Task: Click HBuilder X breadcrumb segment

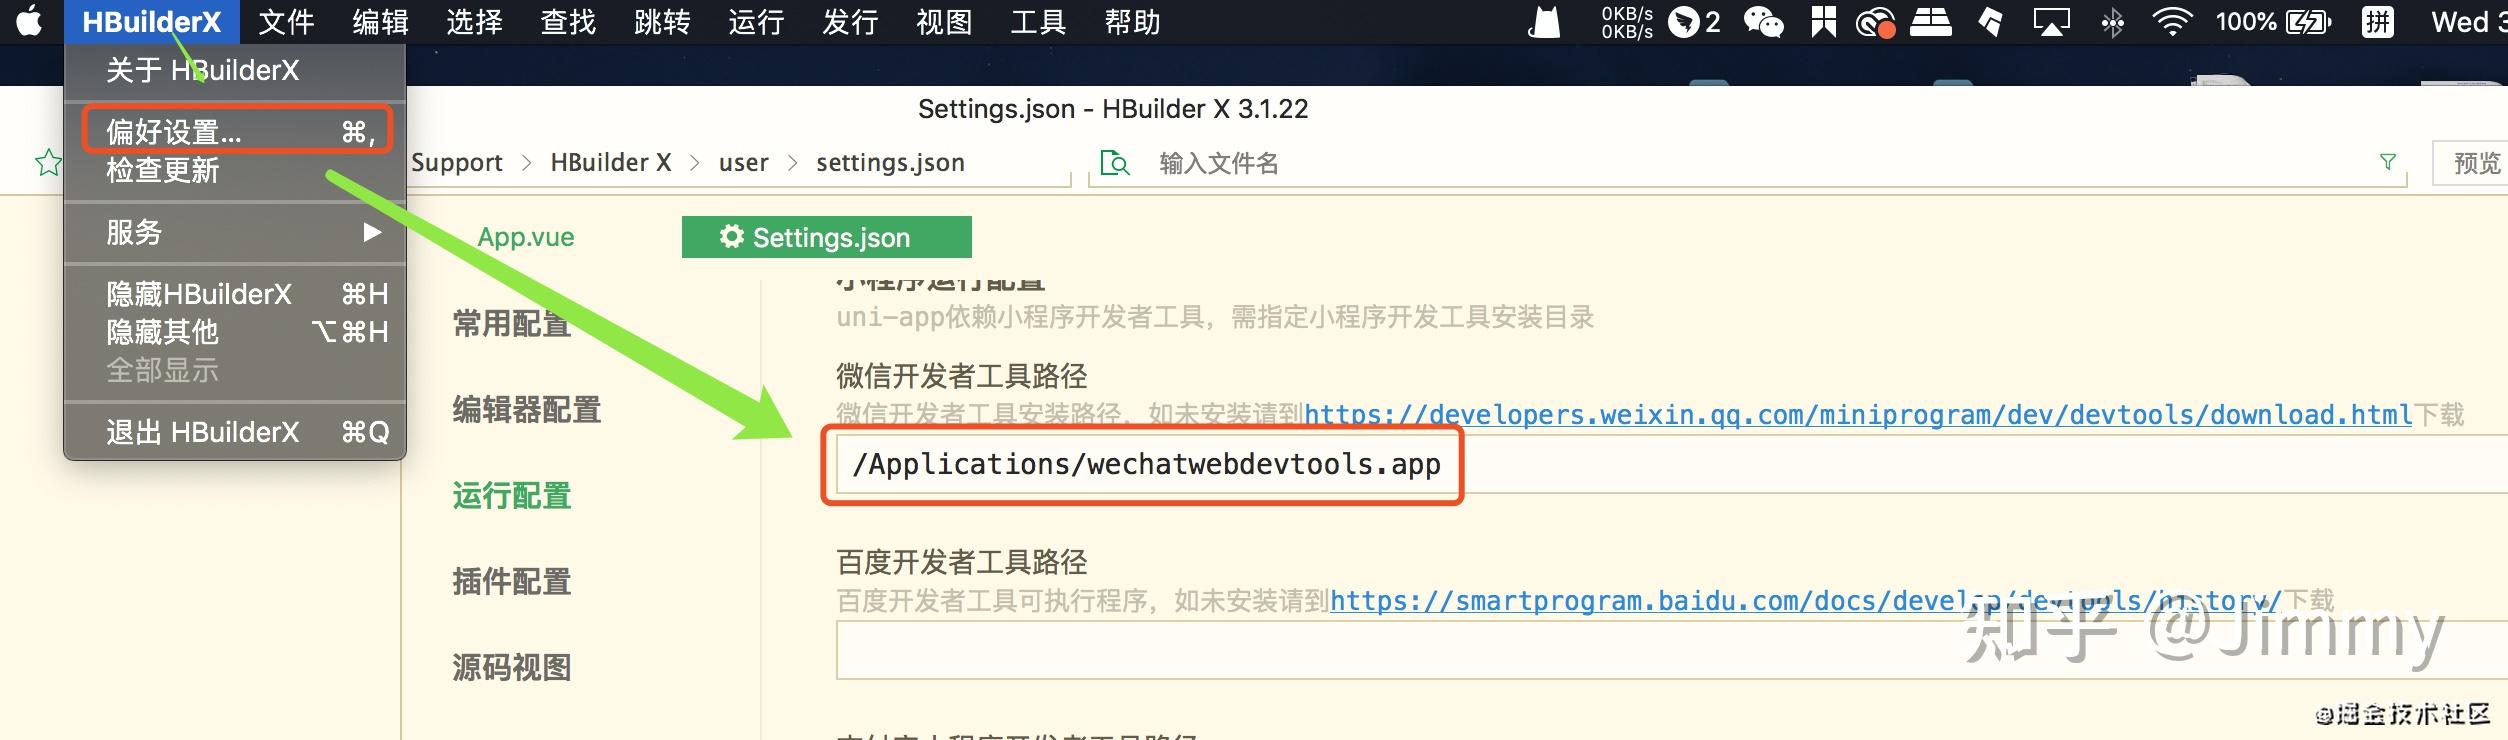Action: (x=611, y=163)
